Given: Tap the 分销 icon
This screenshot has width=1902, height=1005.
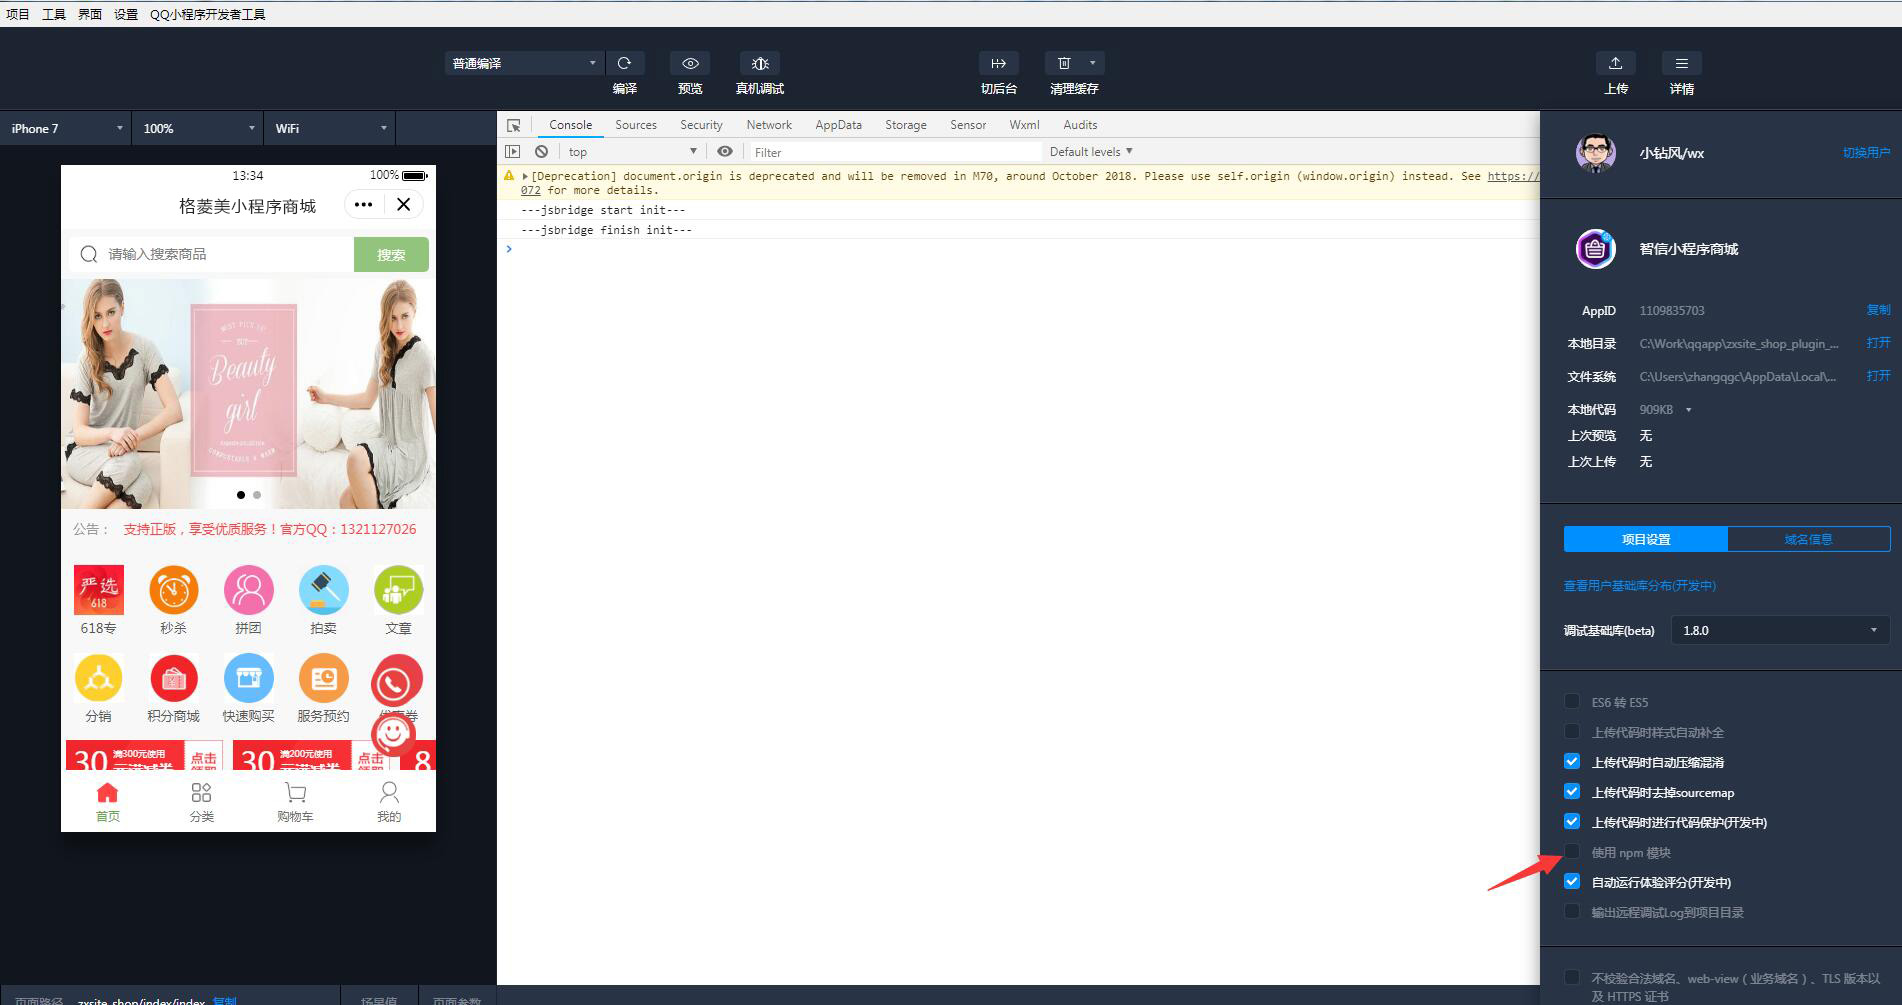Looking at the screenshot, I should click(x=99, y=679).
